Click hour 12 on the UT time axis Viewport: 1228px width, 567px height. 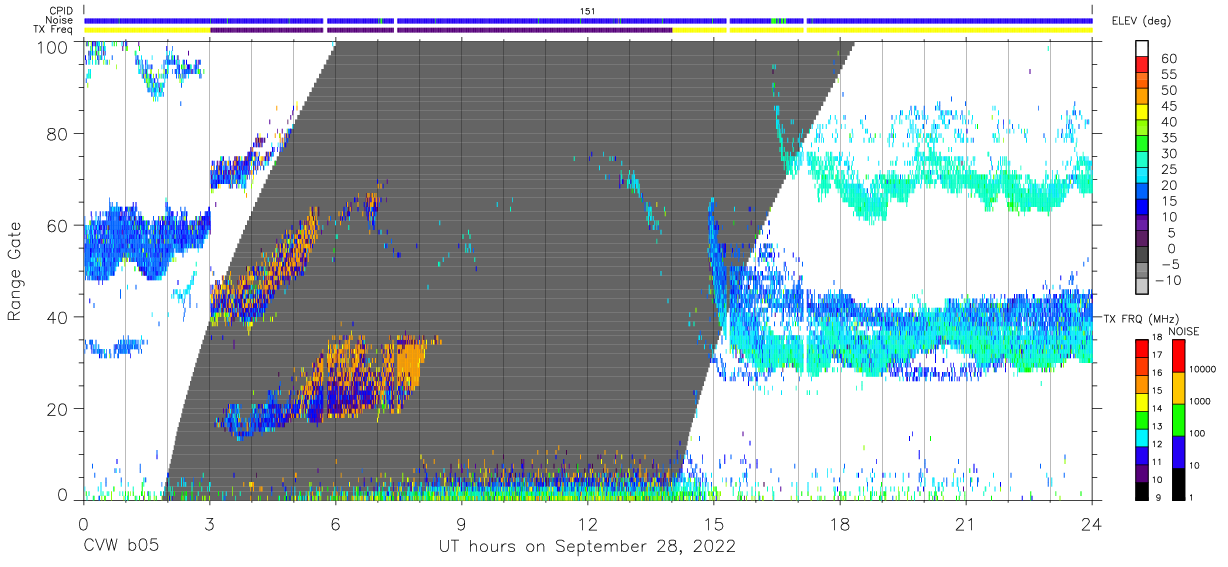point(587,524)
